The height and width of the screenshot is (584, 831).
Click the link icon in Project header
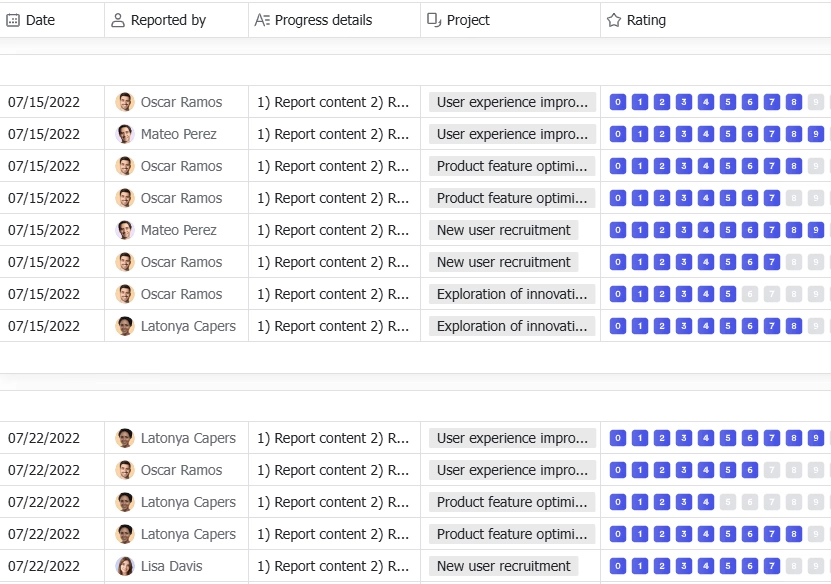[434, 20]
